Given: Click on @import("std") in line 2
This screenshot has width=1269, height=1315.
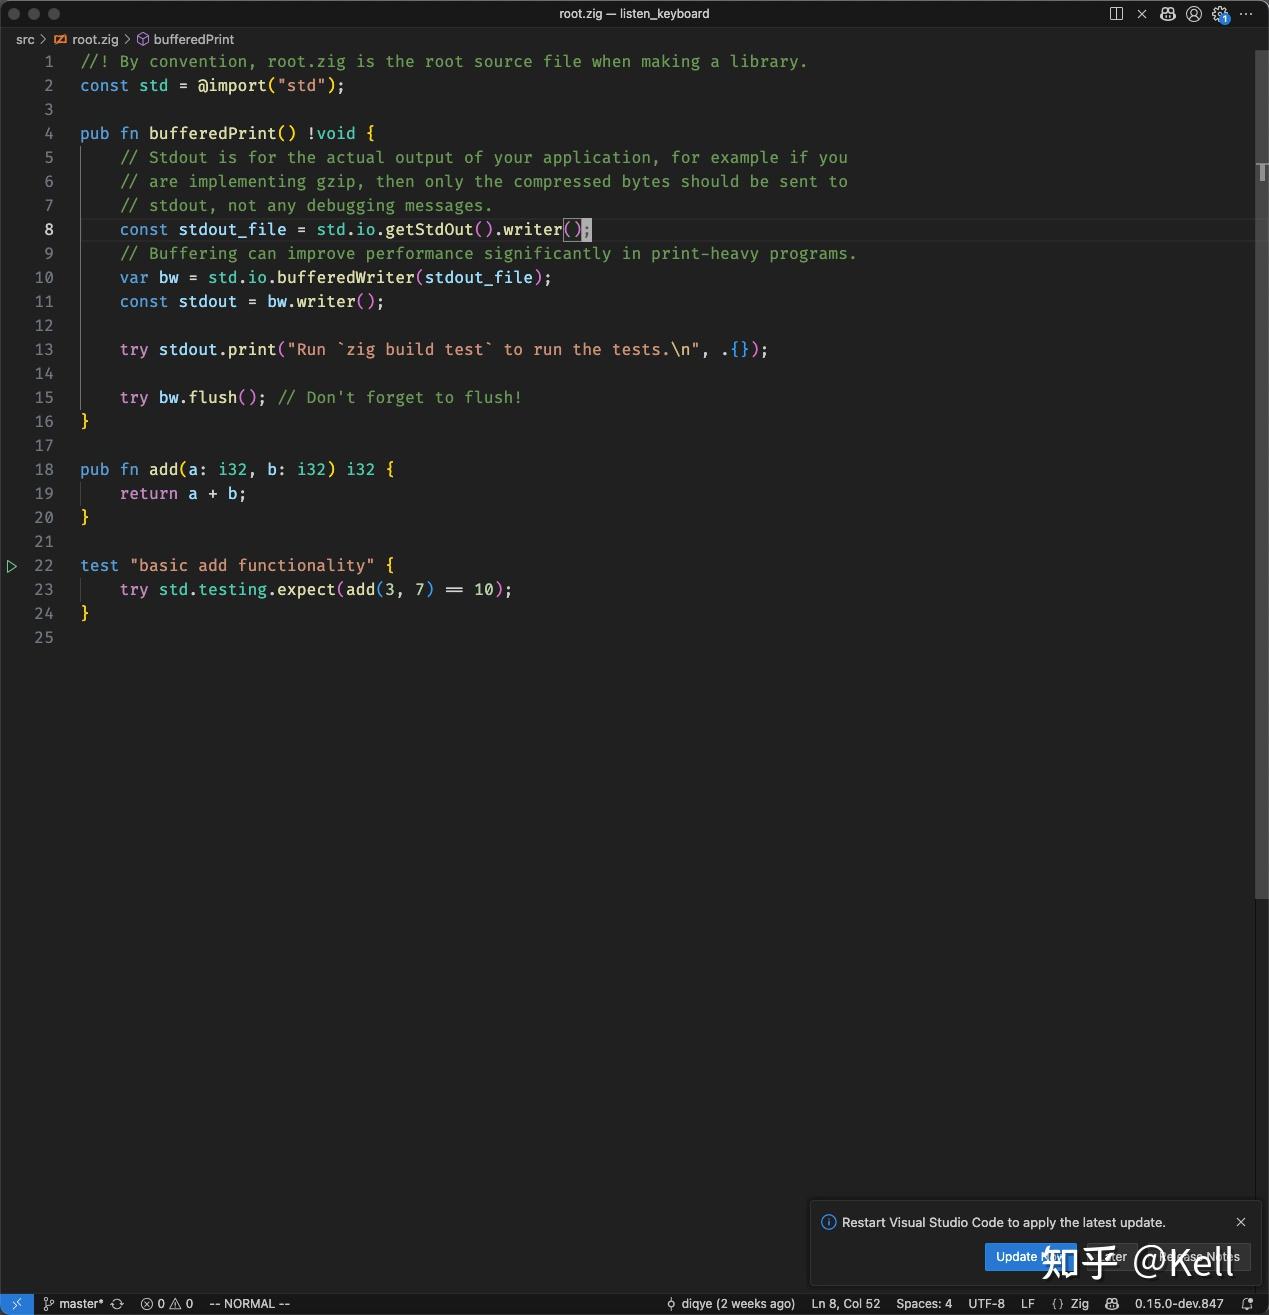Looking at the screenshot, I should click(x=267, y=85).
